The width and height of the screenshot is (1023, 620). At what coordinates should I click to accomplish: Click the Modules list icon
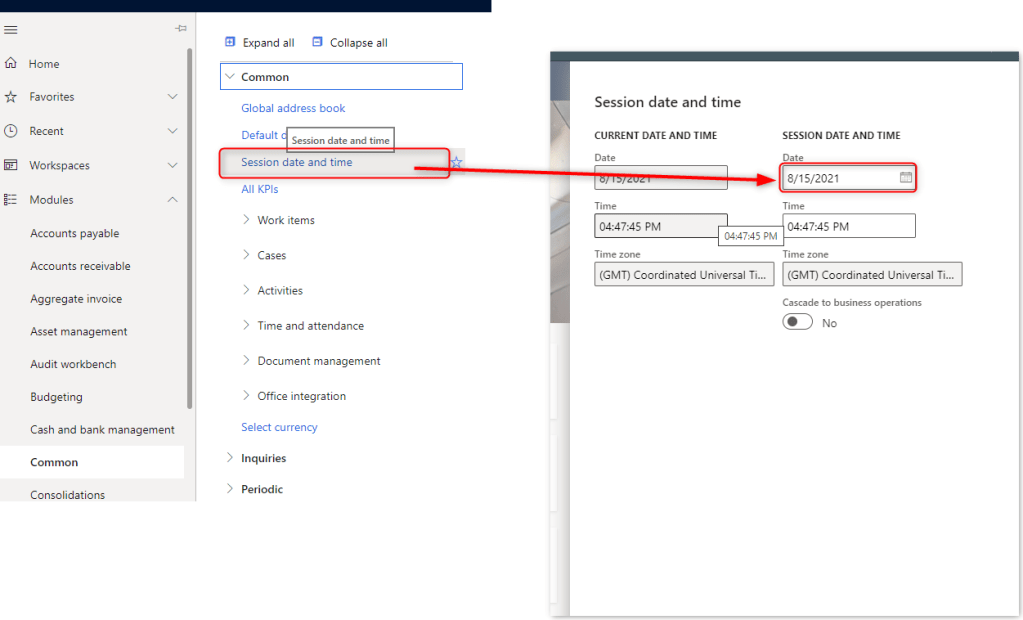(11, 200)
